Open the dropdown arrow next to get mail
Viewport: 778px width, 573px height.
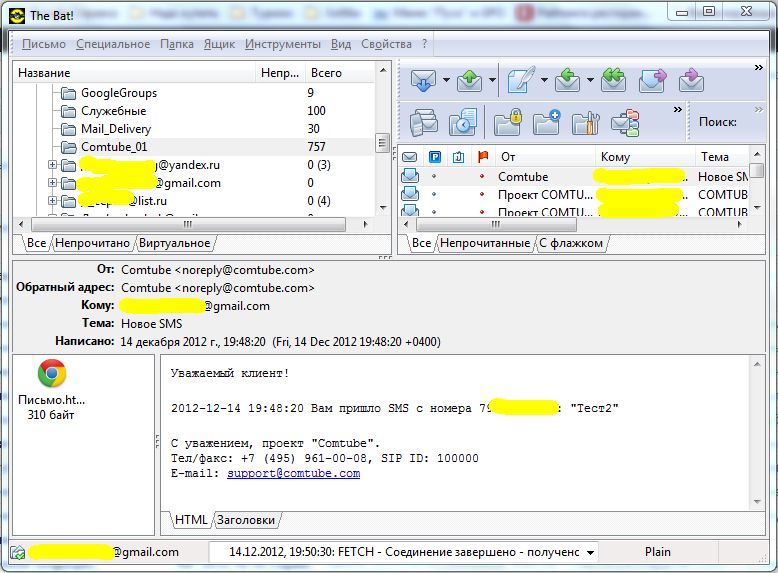[446, 80]
